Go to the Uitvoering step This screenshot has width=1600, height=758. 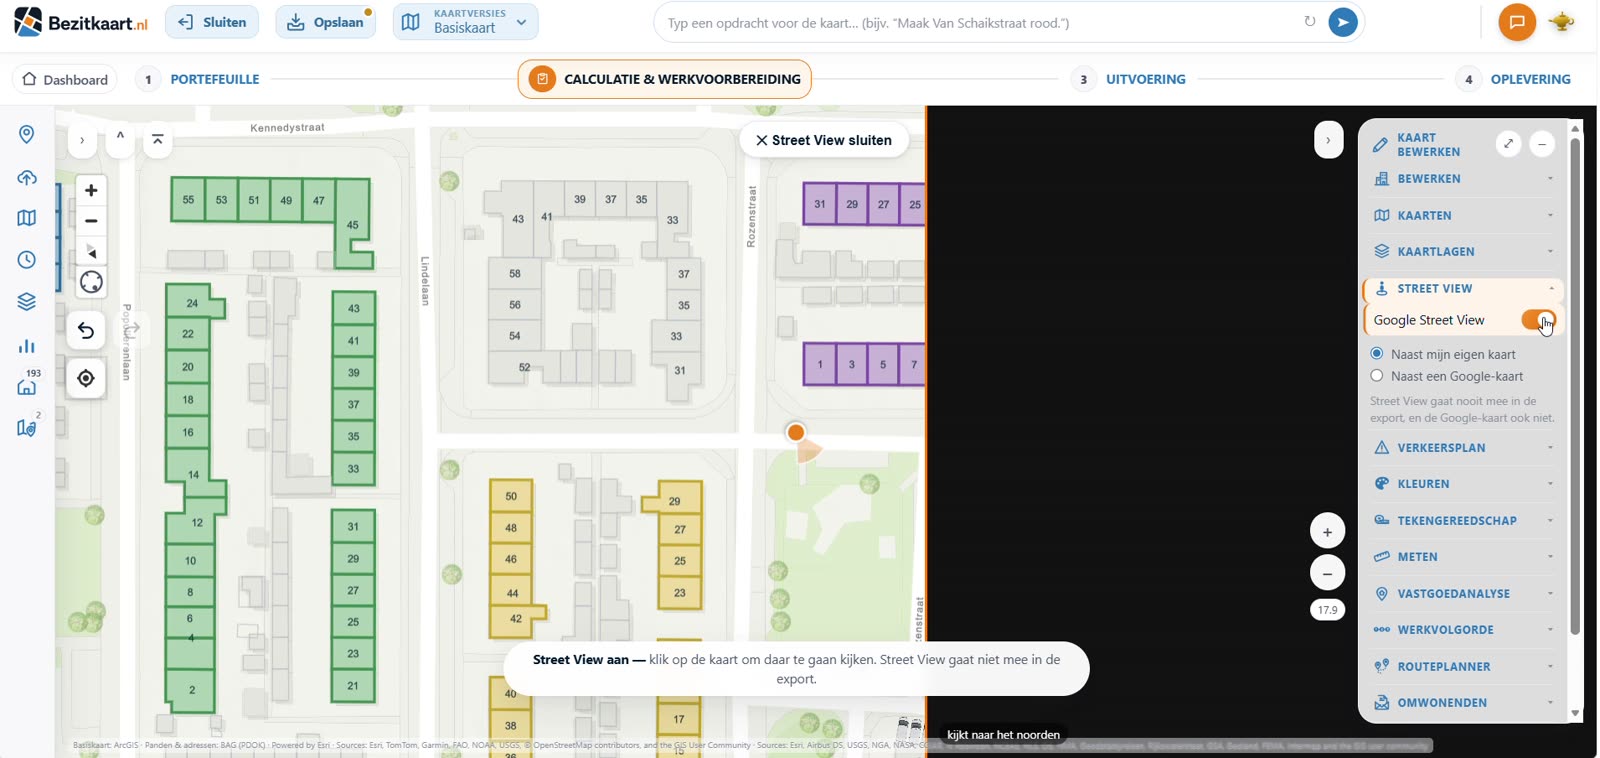click(x=1128, y=79)
